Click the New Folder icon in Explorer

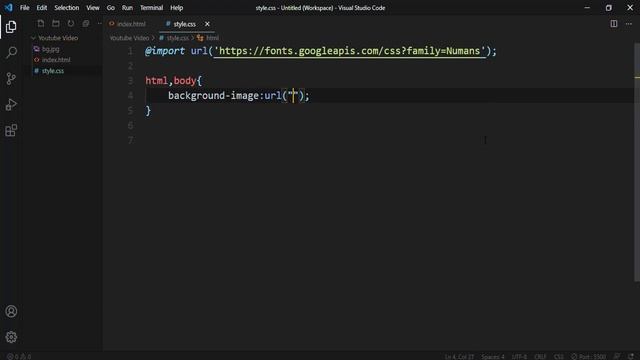[56, 24]
